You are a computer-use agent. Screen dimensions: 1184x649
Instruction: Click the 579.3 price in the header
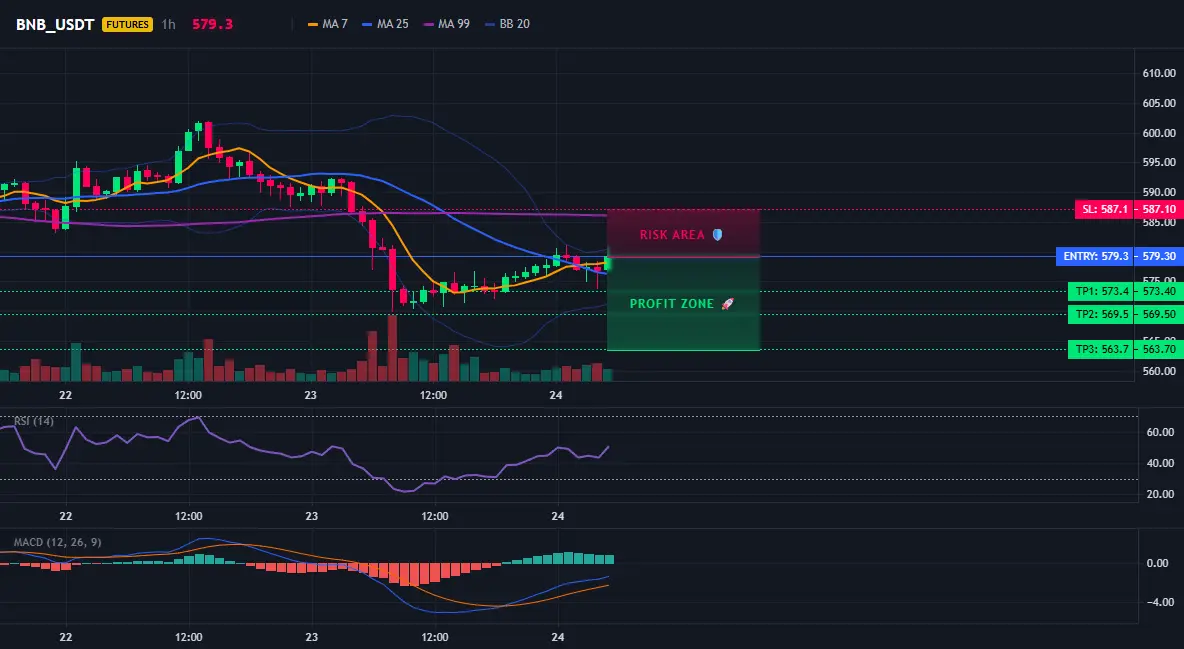[212, 24]
